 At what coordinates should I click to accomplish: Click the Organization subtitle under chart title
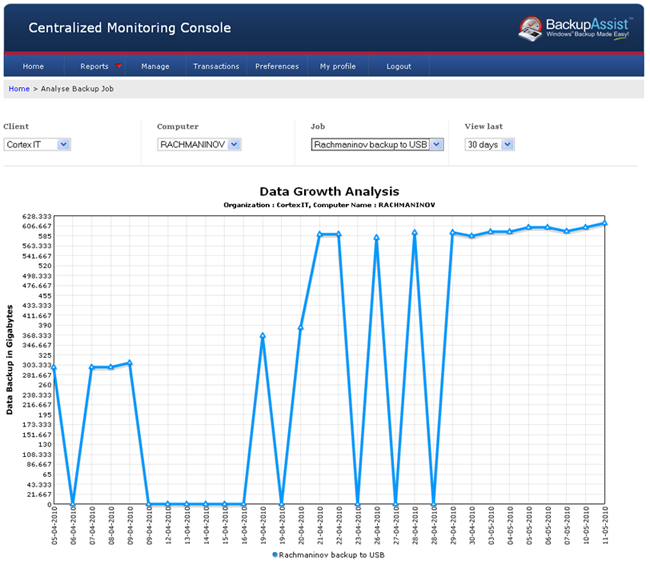[329, 205]
